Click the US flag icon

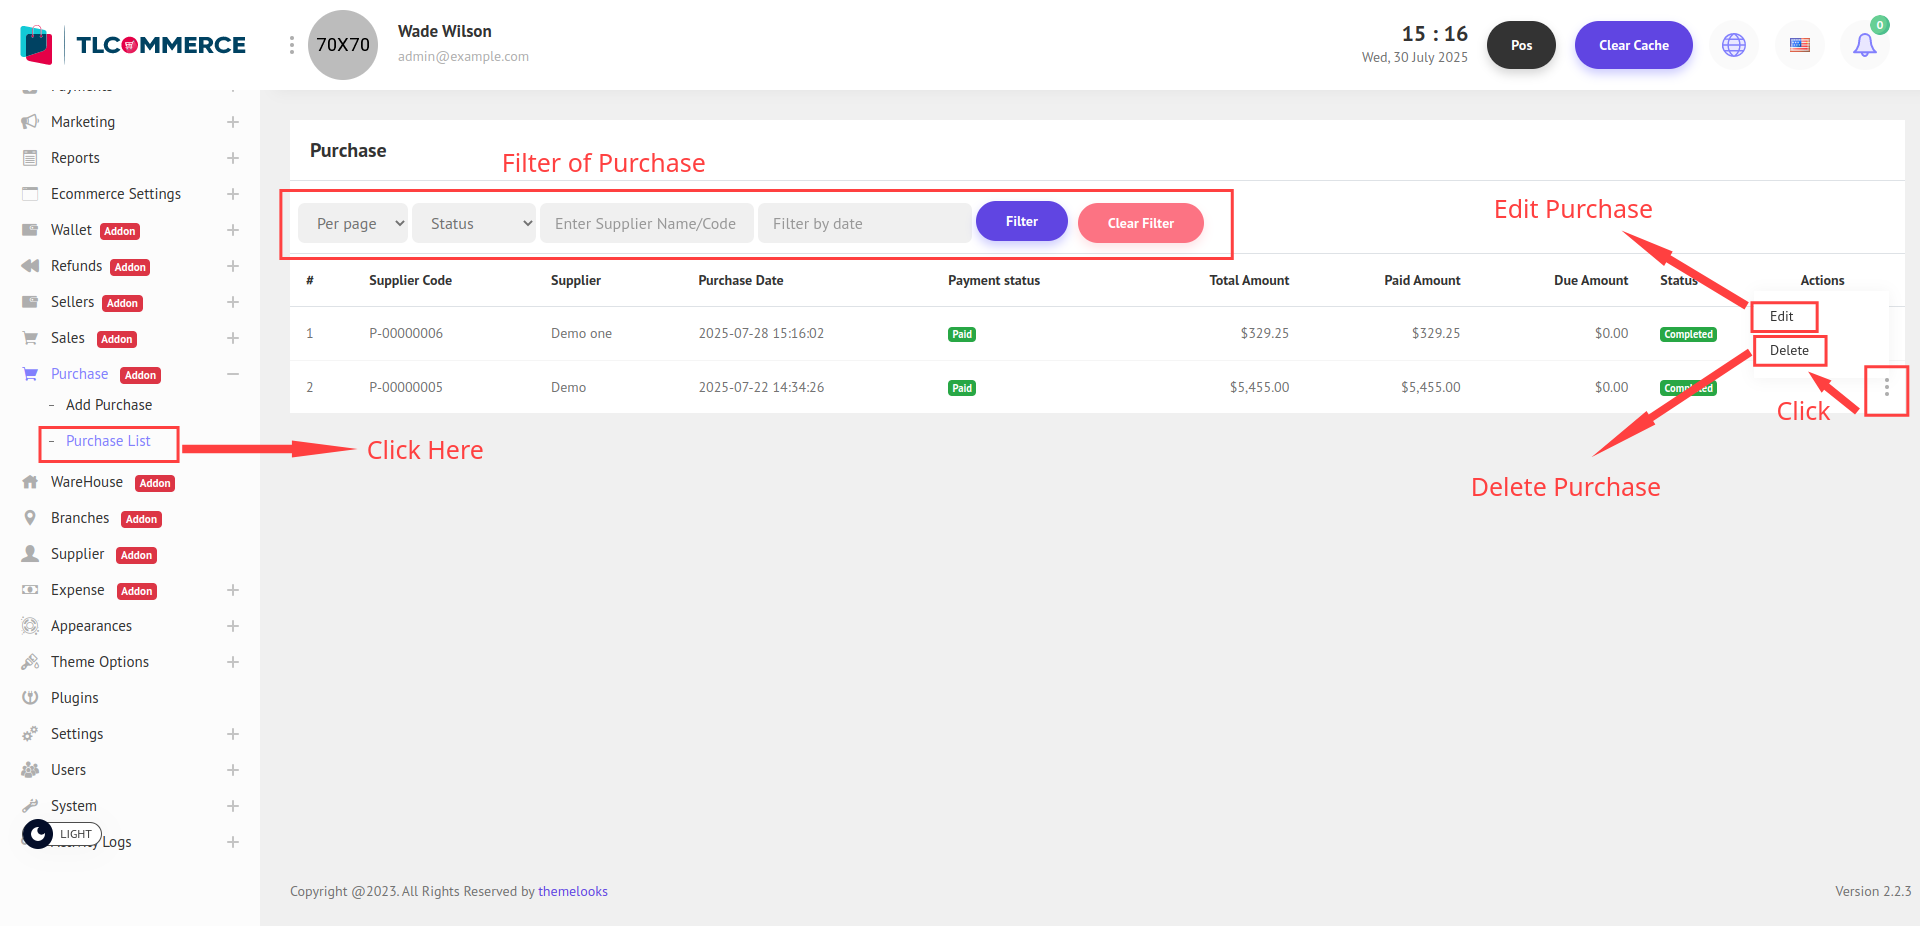1799,45
